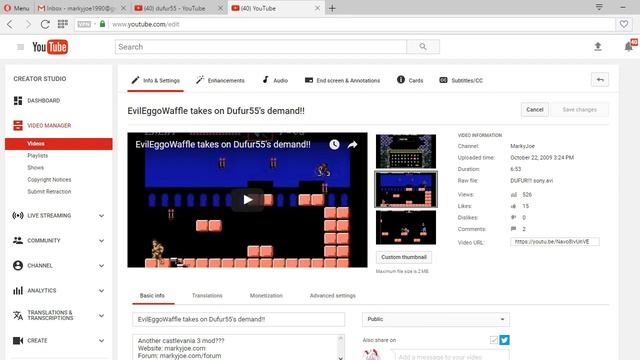640x360 pixels.
Task: Click the share arrow on the player
Action: coord(353,144)
